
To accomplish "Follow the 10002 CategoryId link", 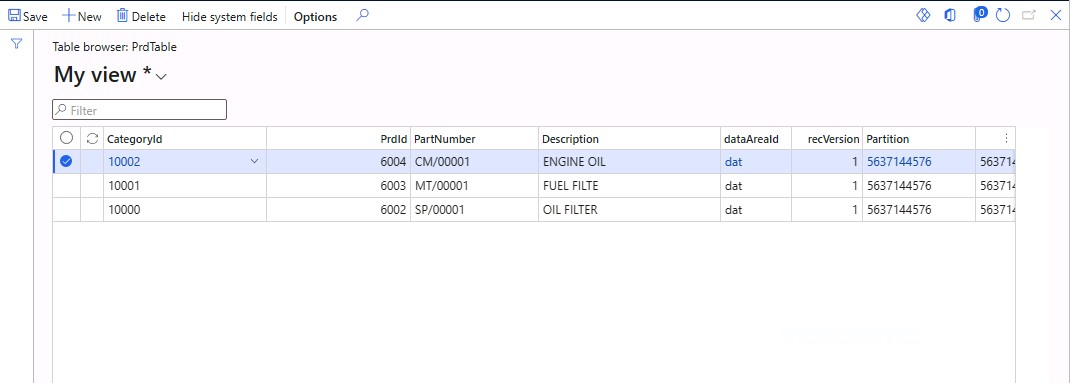I will 124,162.
